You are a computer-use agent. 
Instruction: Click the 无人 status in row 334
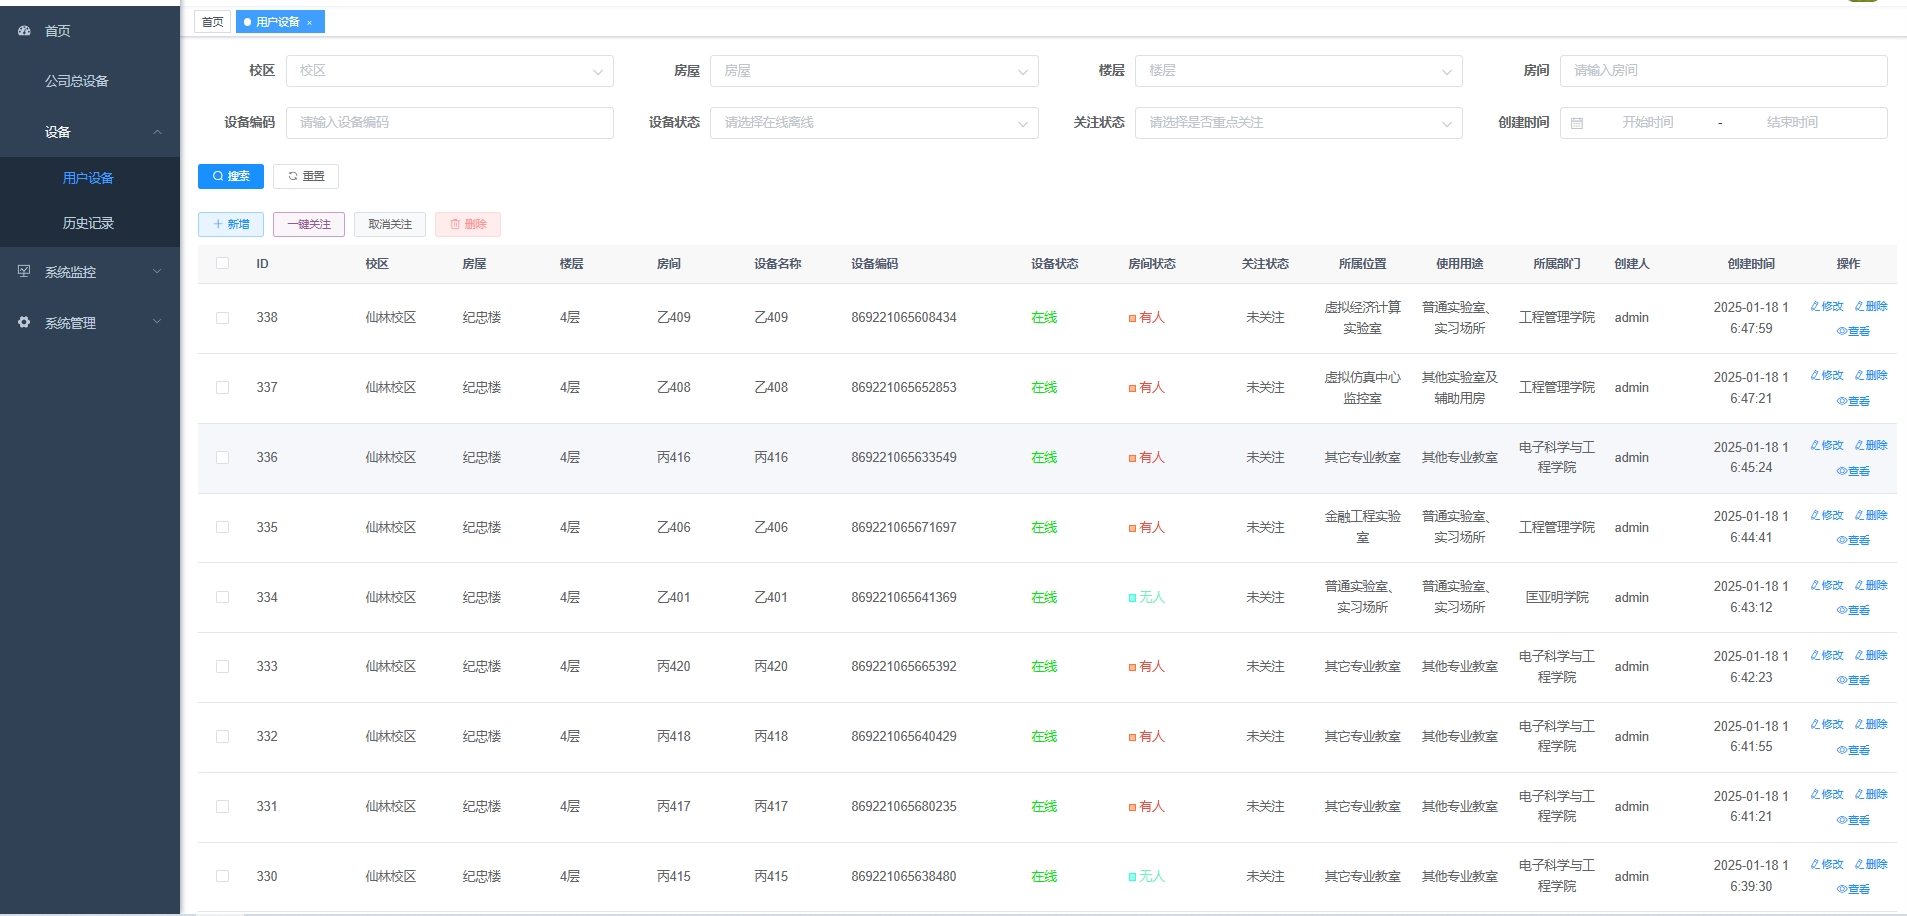(x=1147, y=597)
